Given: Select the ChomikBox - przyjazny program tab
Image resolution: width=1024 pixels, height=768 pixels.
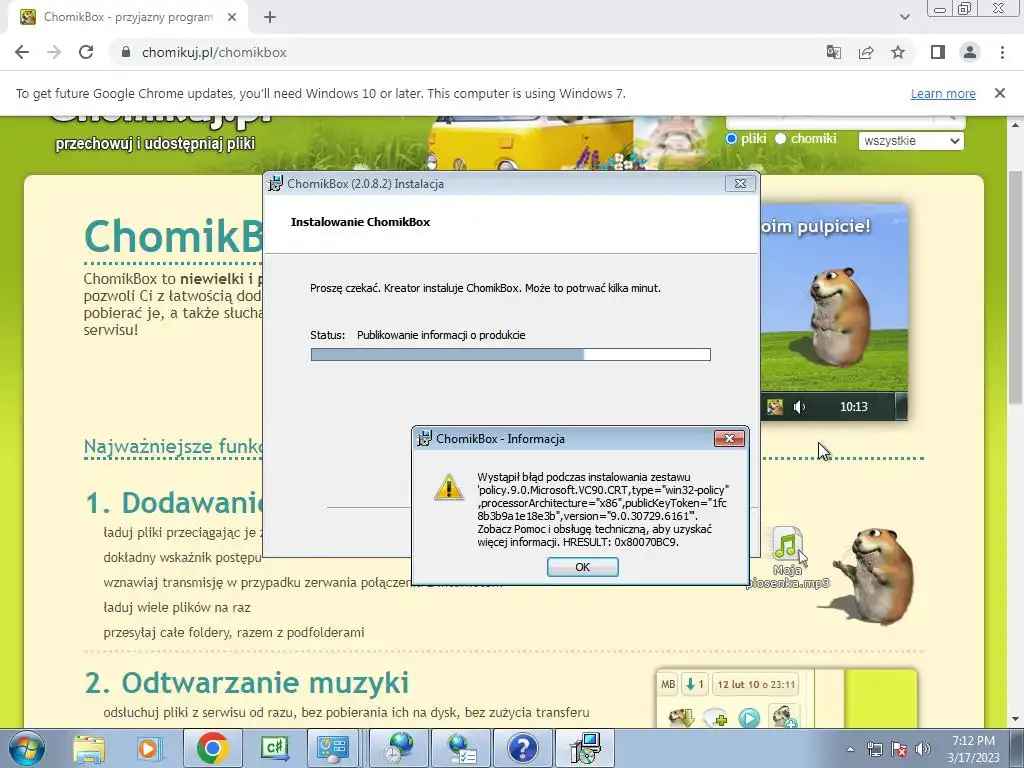Looking at the screenshot, I should pyautogui.click(x=128, y=18).
